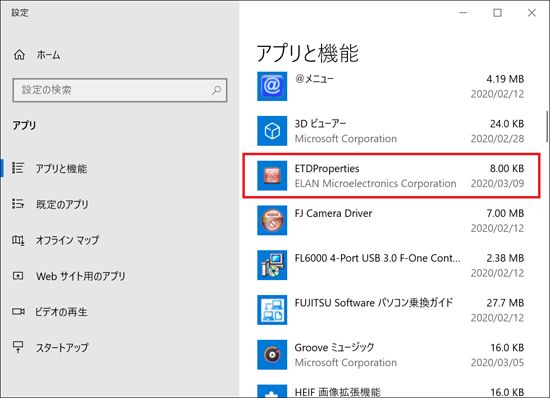Click the ETDProperties app icon
The width and height of the screenshot is (550, 398).
click(272, 176)
